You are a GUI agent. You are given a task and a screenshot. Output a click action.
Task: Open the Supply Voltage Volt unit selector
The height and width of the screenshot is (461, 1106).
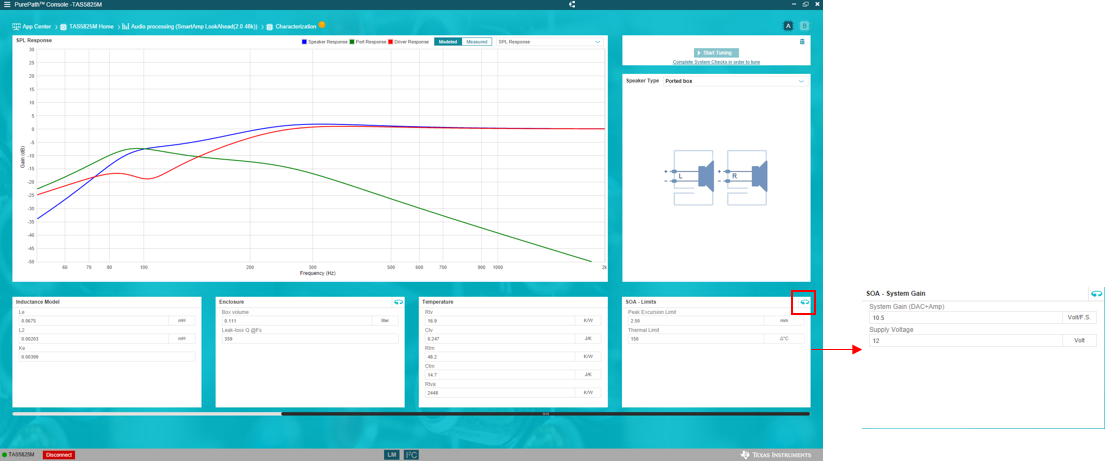(x=1078, y=340)
